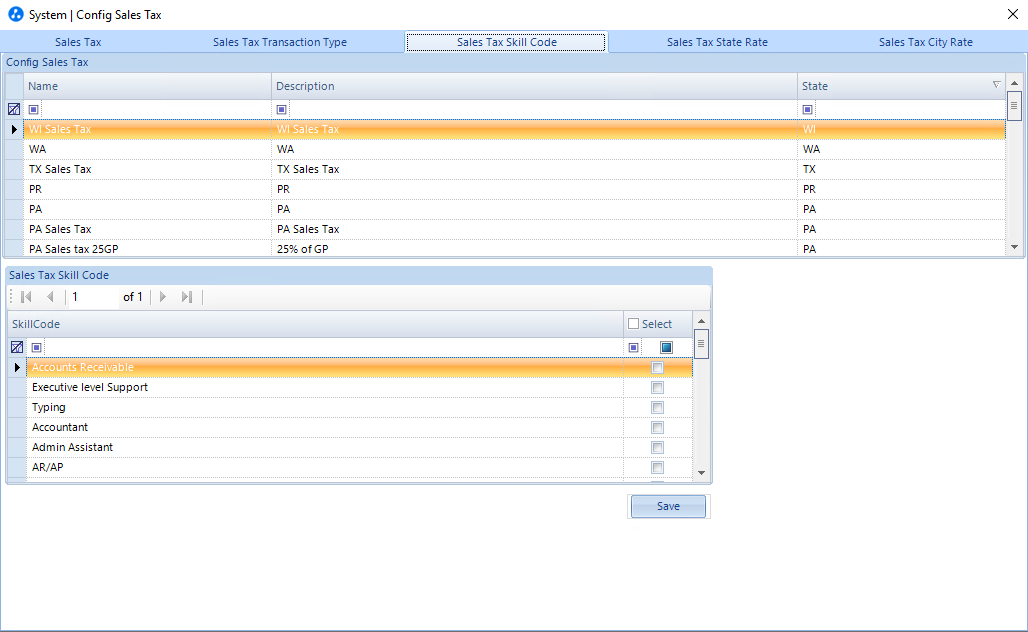The width and height of the screenshot is (1028, 632).
Task: Go to Sales Tax City Rate tab
Action: (x=926, y=42)
